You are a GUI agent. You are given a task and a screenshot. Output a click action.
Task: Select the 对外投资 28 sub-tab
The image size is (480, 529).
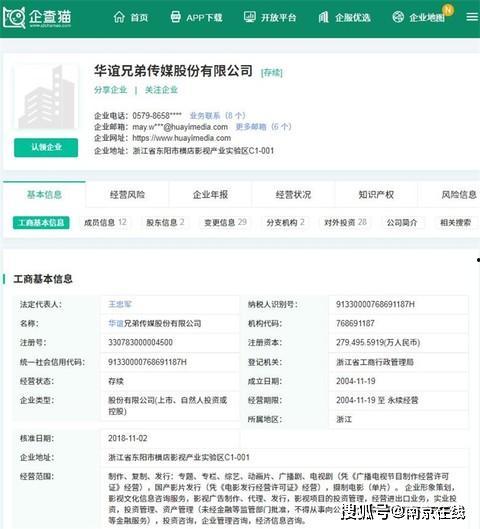coord(345,223)
